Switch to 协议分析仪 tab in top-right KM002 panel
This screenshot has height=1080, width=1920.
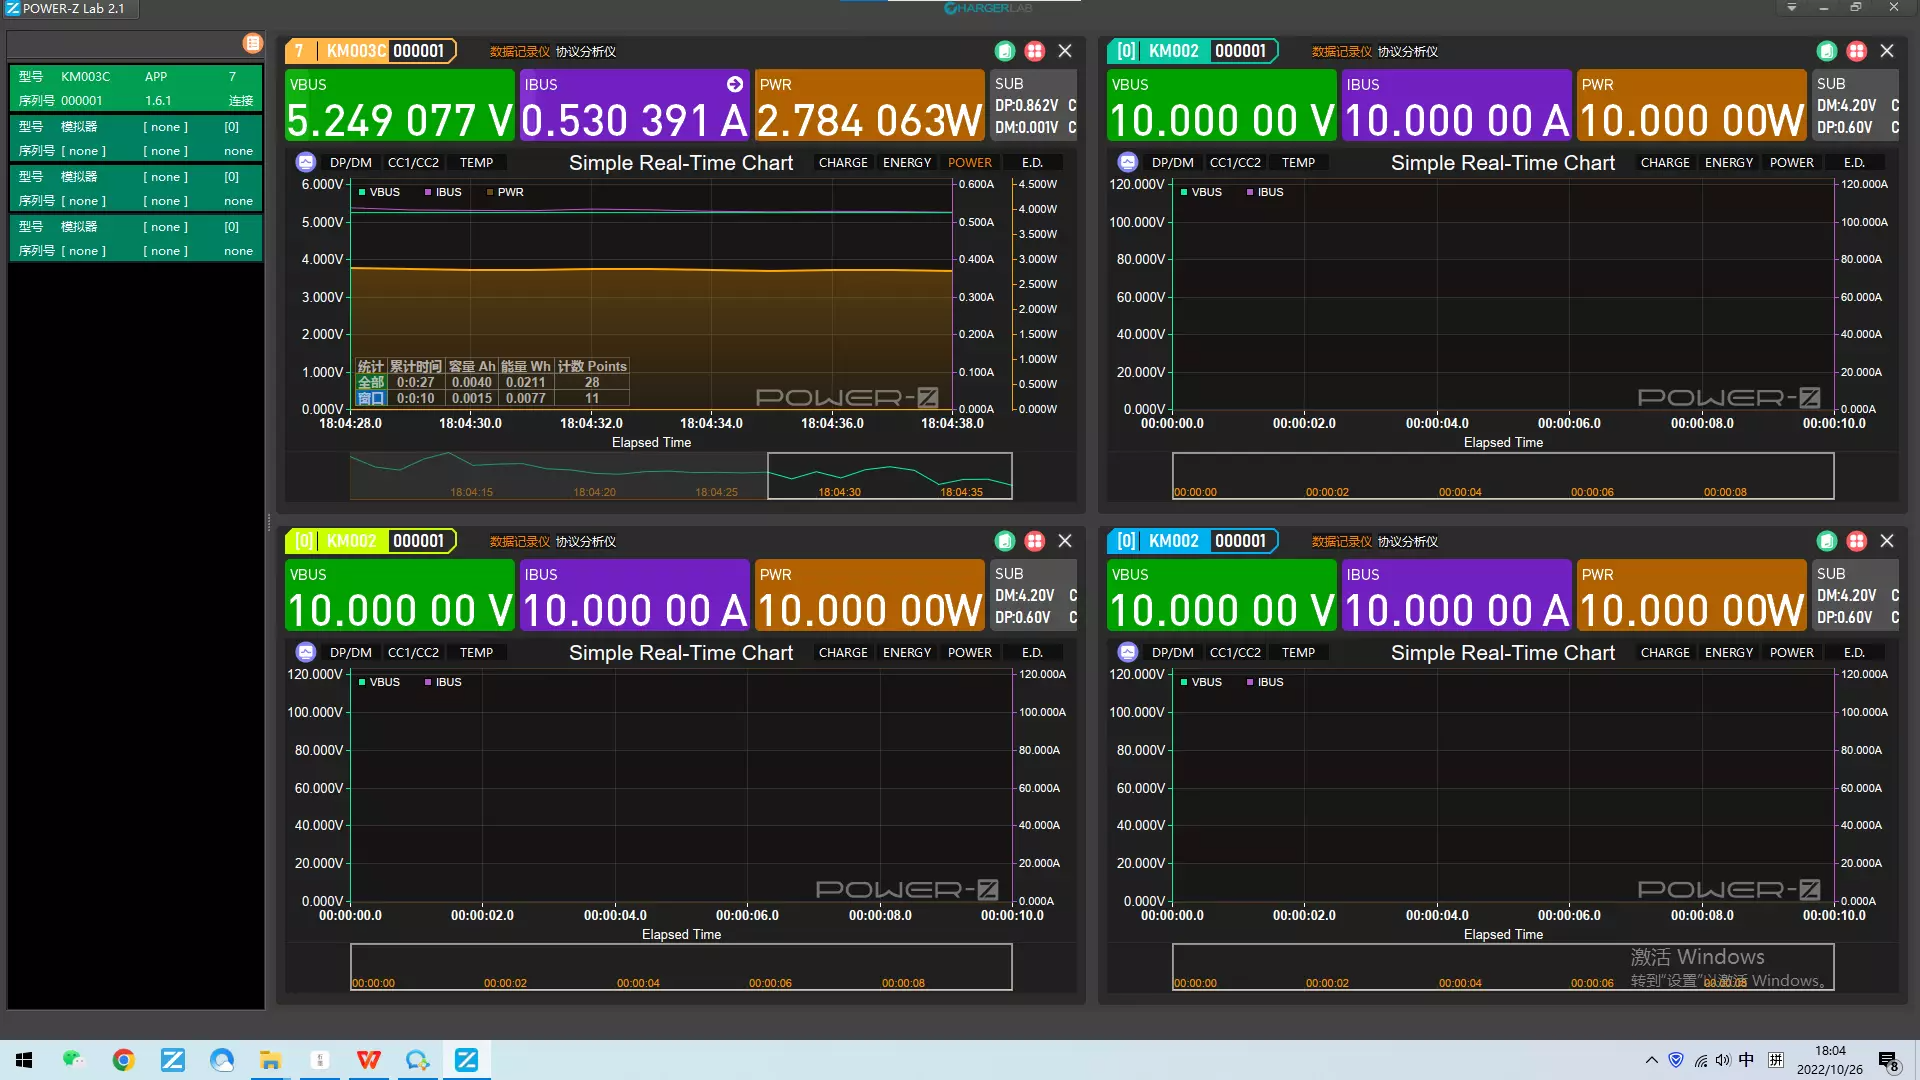click(x=1408, y=52)
